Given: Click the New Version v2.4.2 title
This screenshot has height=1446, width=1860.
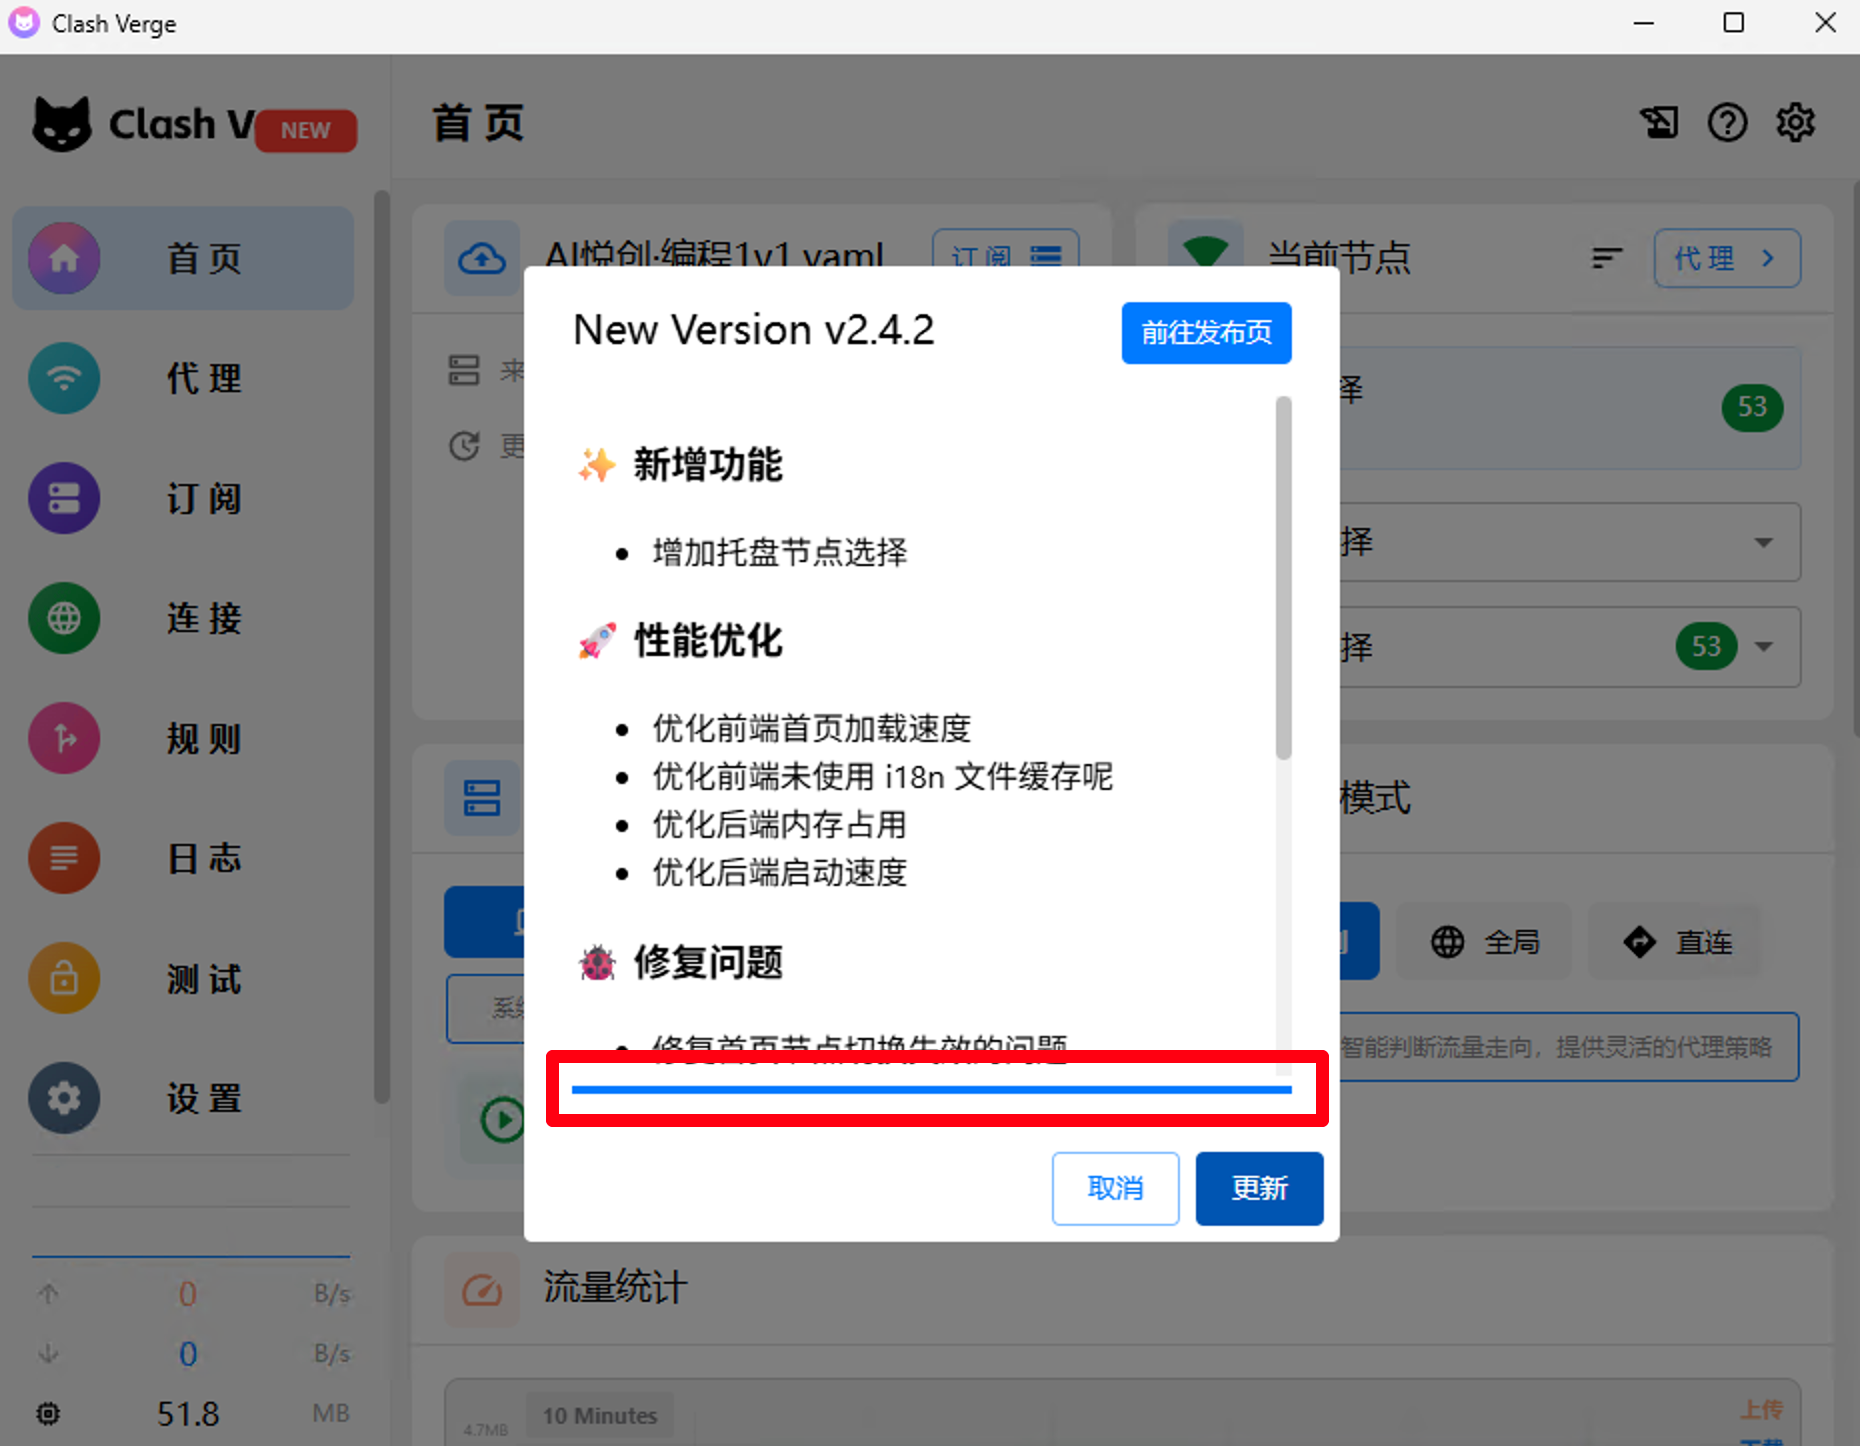Looking at the screenshot, I should [753, 330].
